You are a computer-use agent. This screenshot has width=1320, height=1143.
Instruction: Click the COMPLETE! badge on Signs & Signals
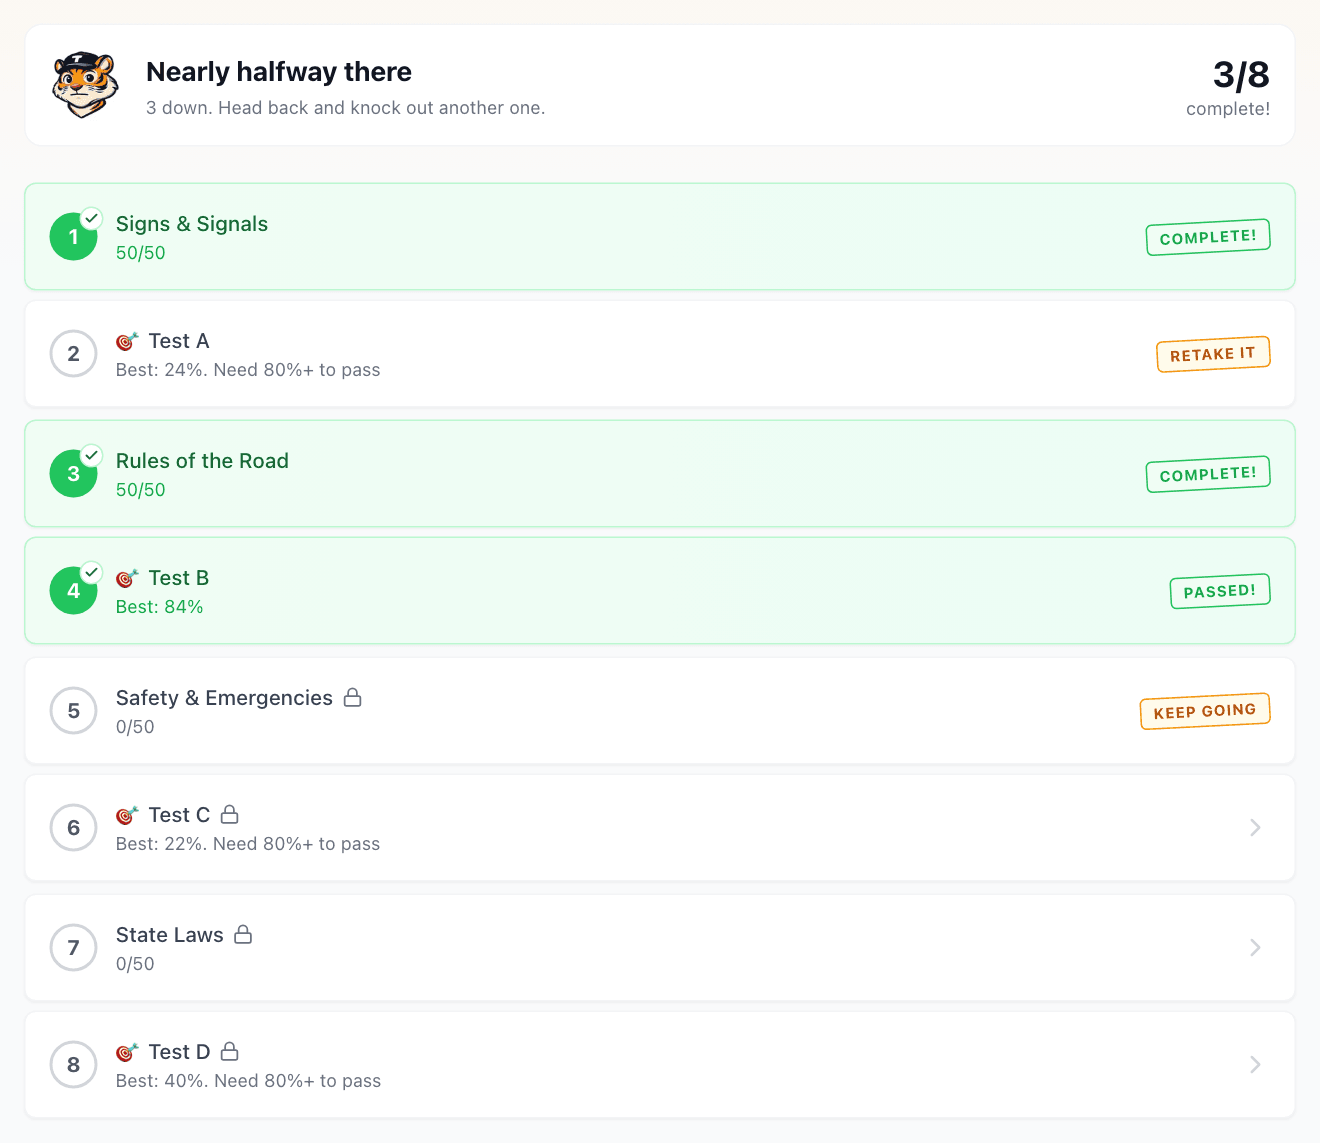pyautogui.click(x=1208, y=237)
